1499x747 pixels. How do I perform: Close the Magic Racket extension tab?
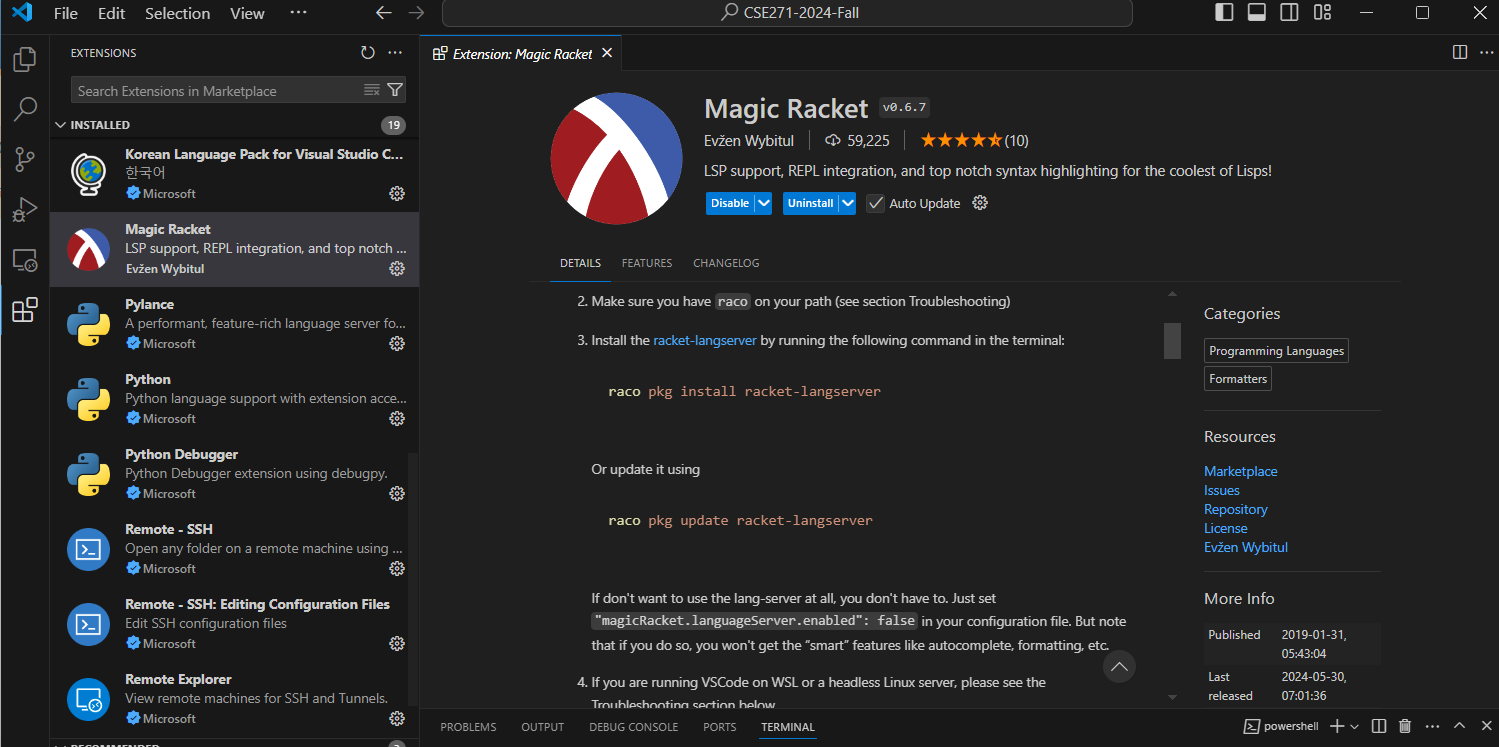click(607, 53)
